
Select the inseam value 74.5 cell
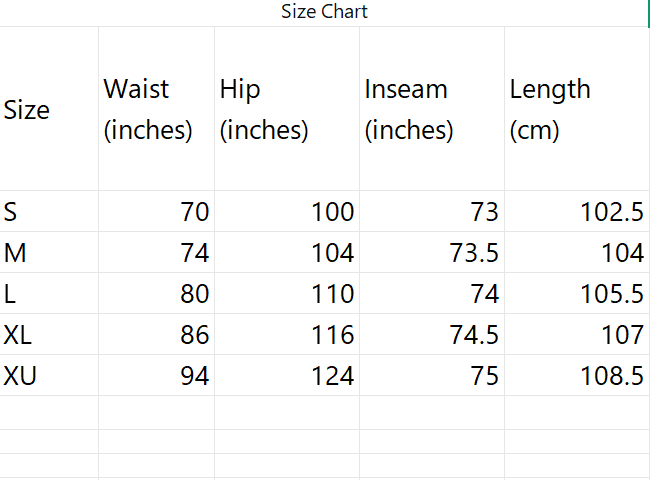click(x=432, y=335)
